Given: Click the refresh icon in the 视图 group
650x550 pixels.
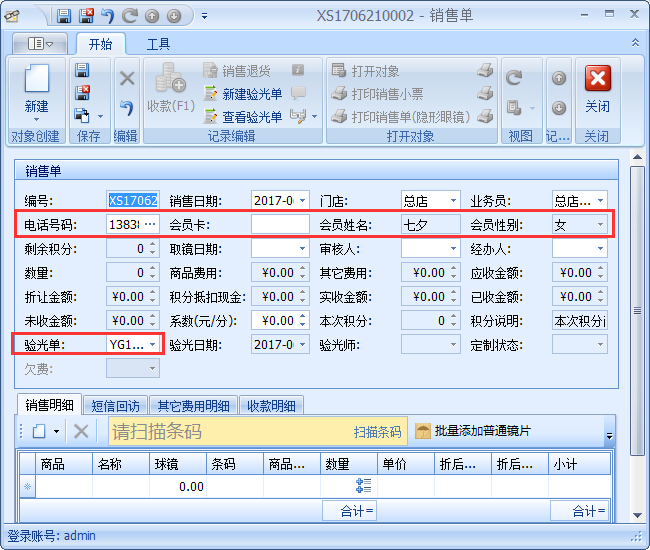Looking at the screenshot, I should point(514,78).
